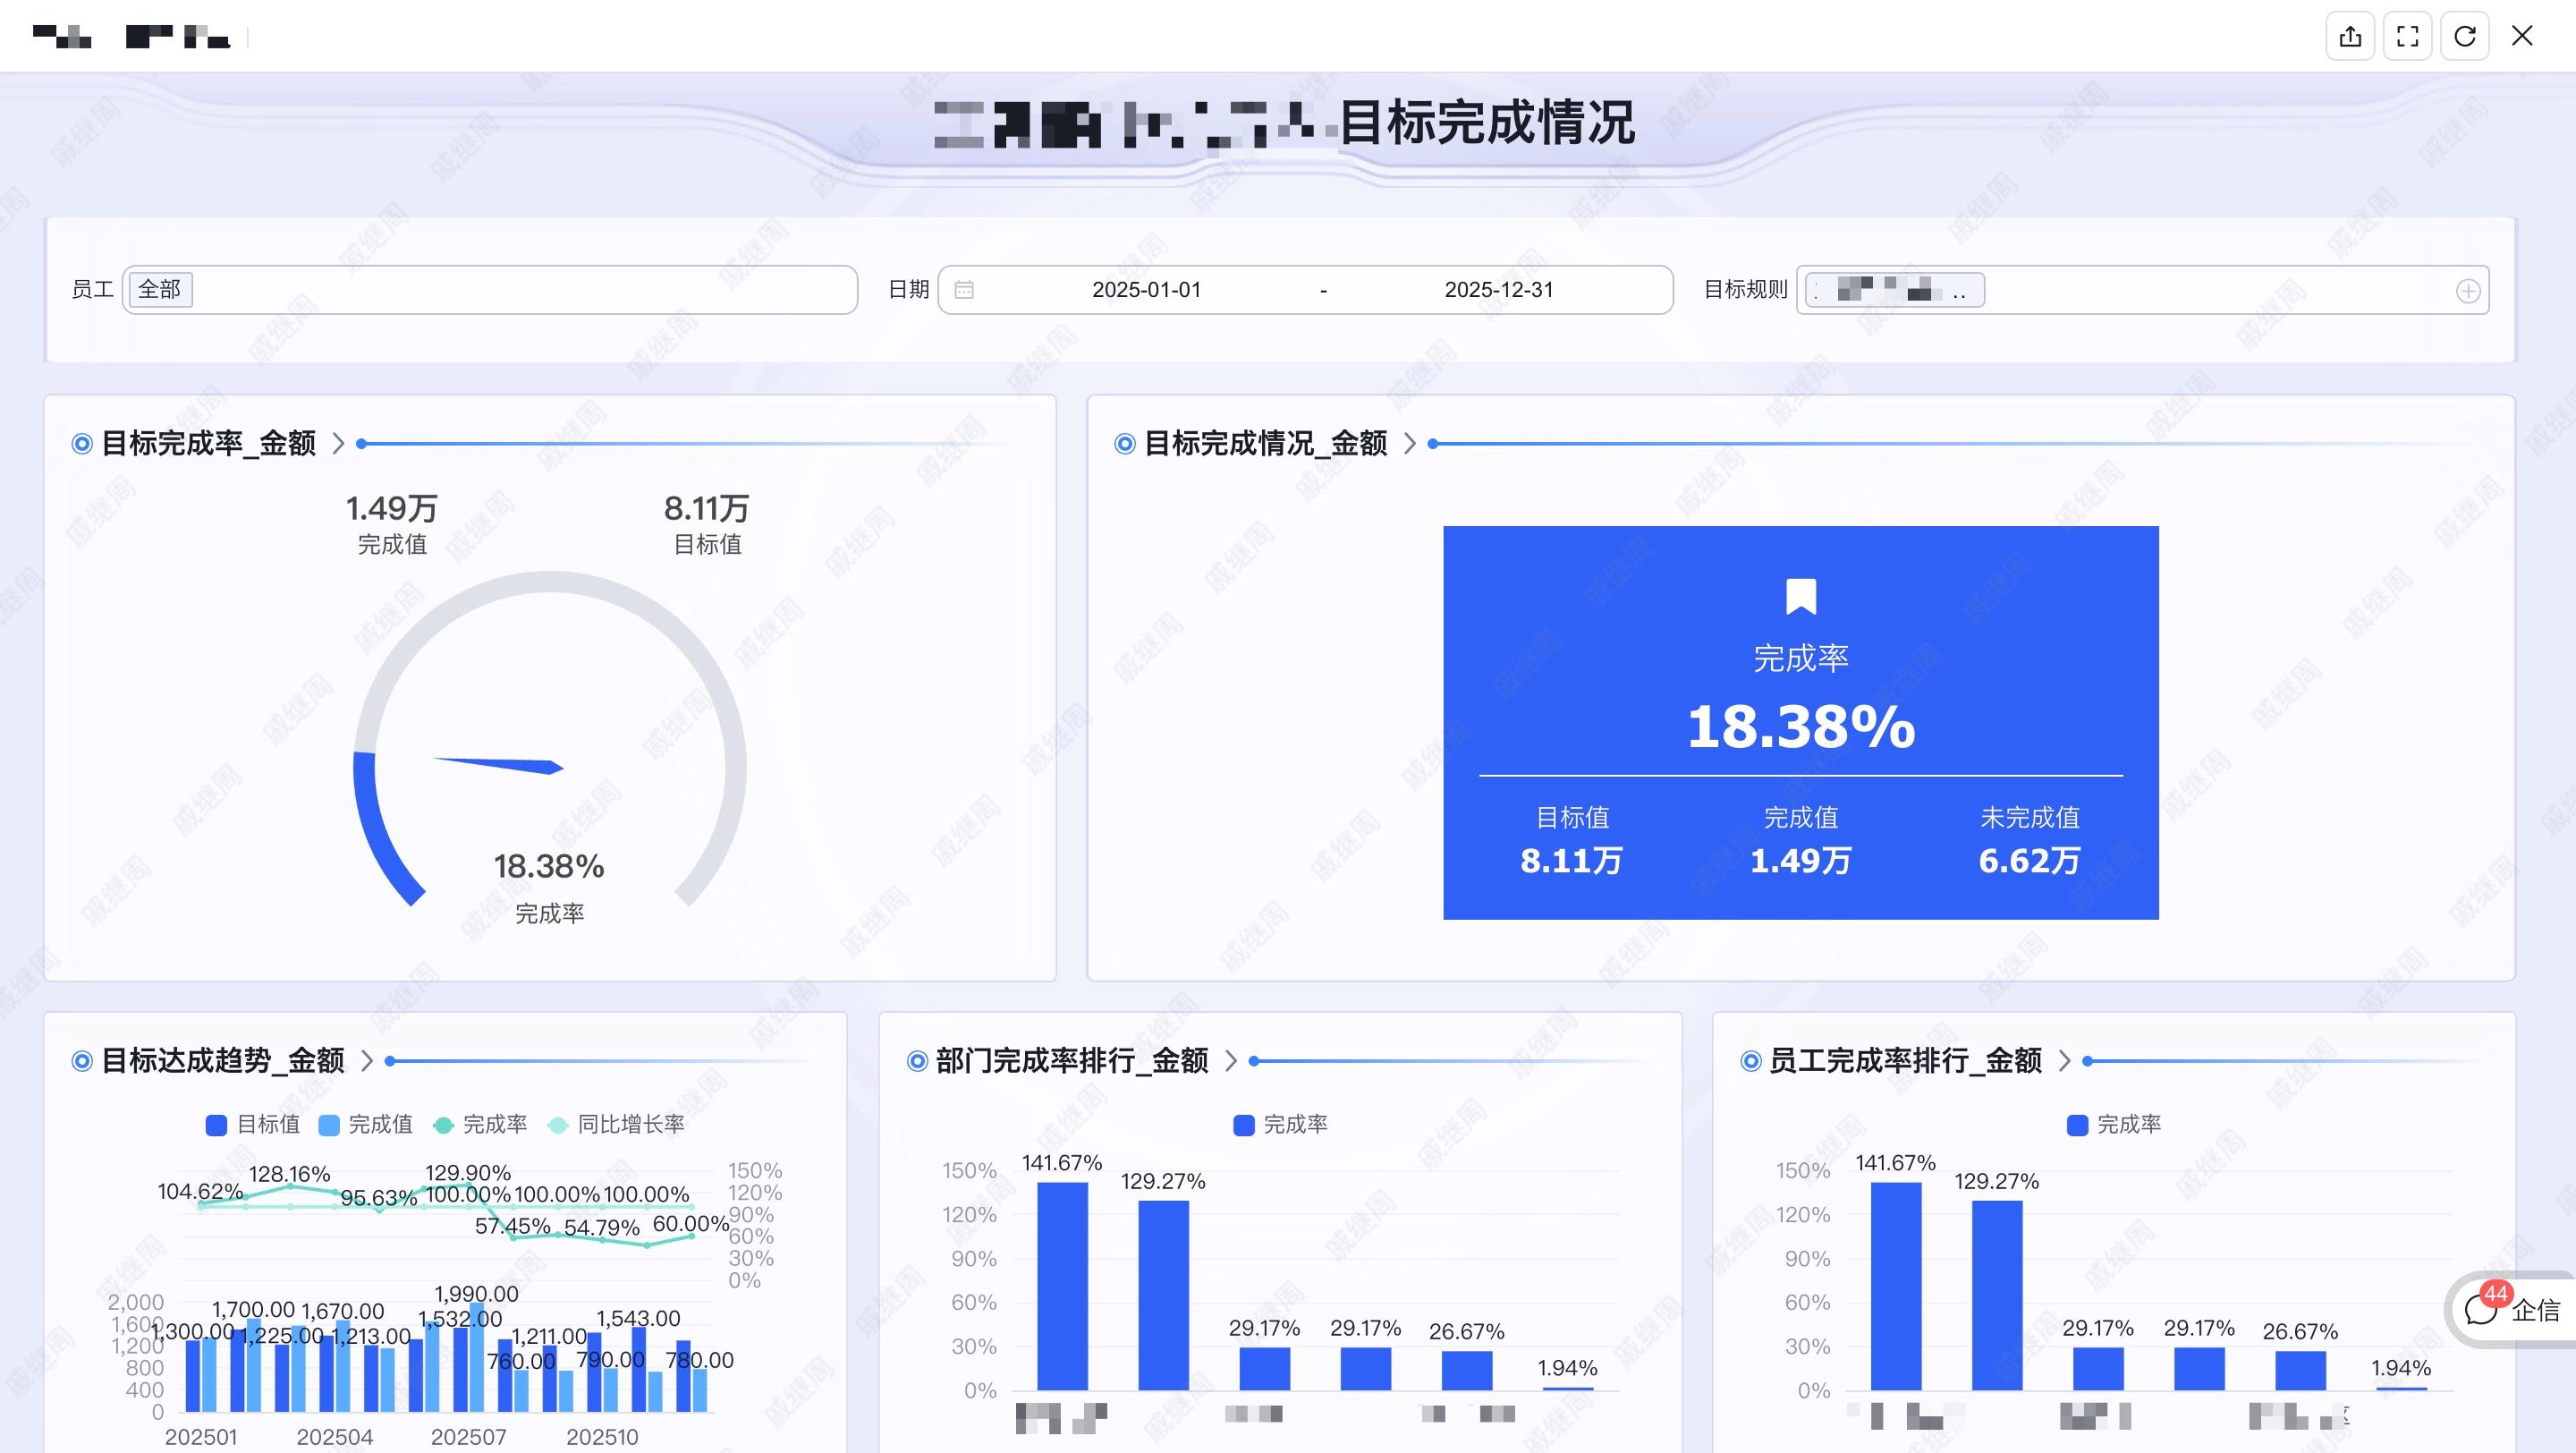Image resolution: width=2576 pixels, height=1453 pixels.
Task: Open the 部门完成率排行_金额 panel title
Action: pos(1072,1061)
